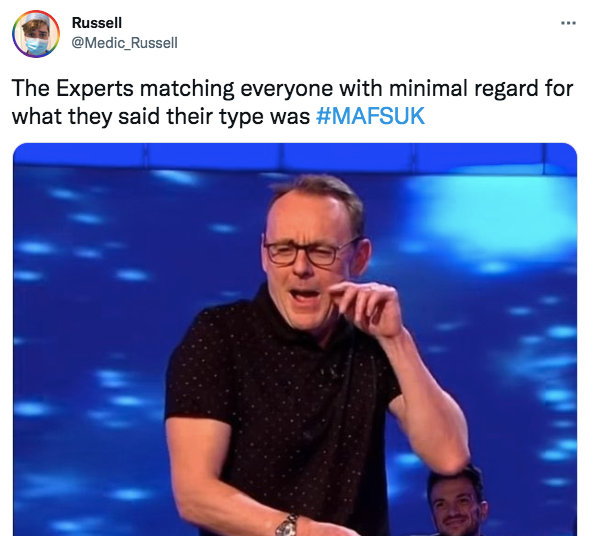Click the man's open mouth in the photo
Screen dimensions: 594x536
pyautogui.click(x=306, y=295)
